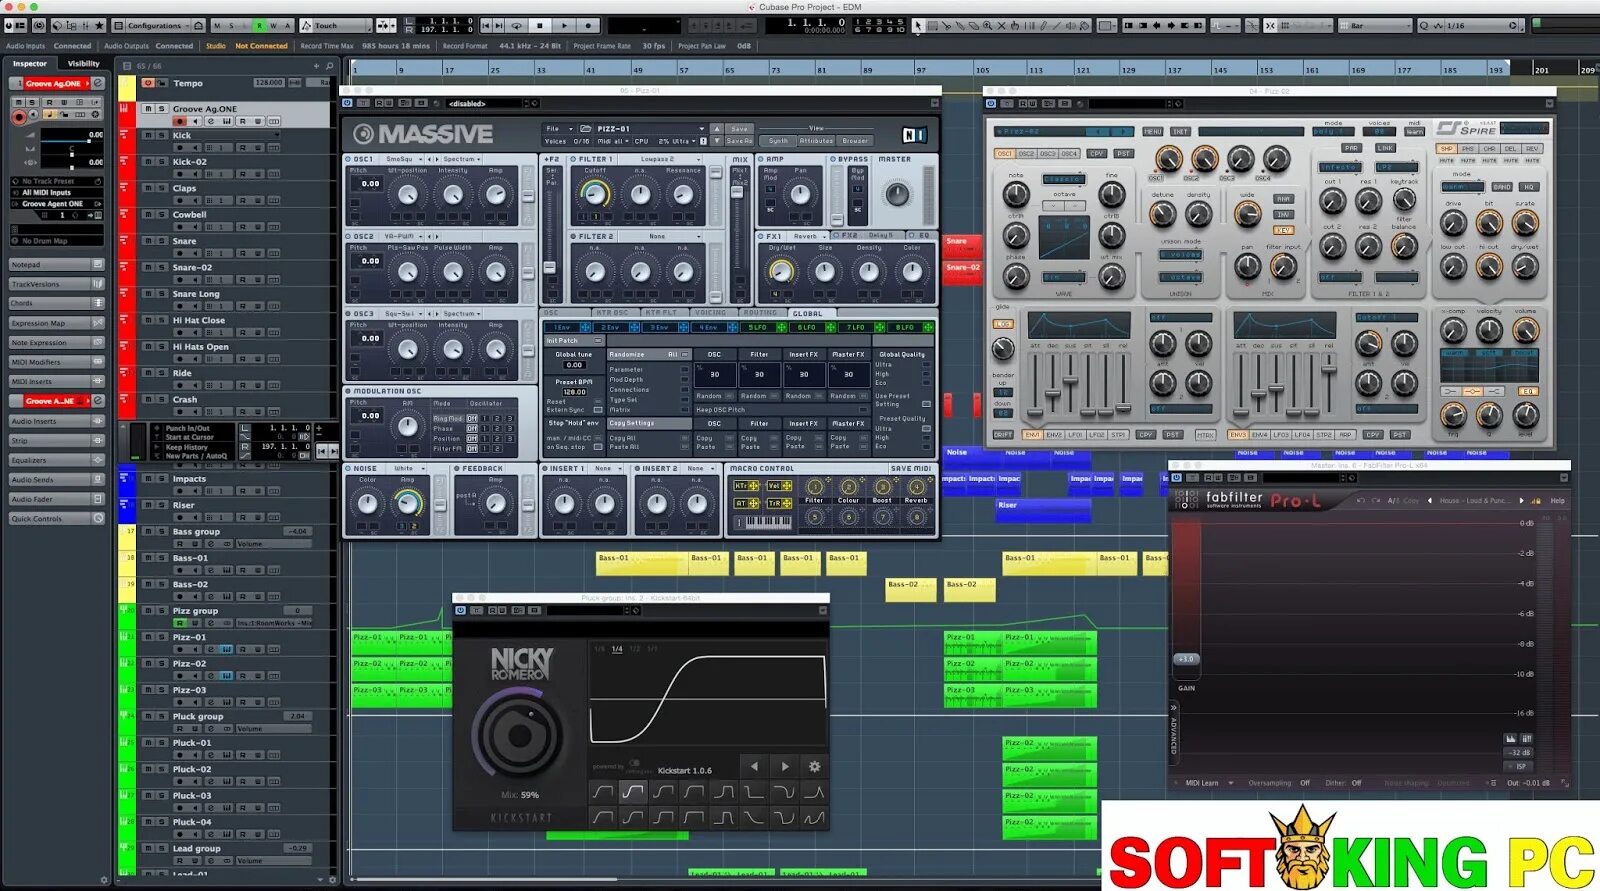This screenshot has width=1600, height=891.
Task: Open Edit Instrument 'e' in Inspector header
Action: 98,83
